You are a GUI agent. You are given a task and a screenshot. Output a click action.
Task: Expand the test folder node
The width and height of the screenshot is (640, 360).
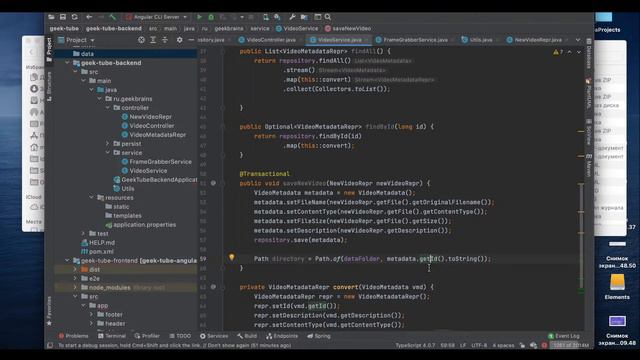pyautogui.click(x=83, y=233)
